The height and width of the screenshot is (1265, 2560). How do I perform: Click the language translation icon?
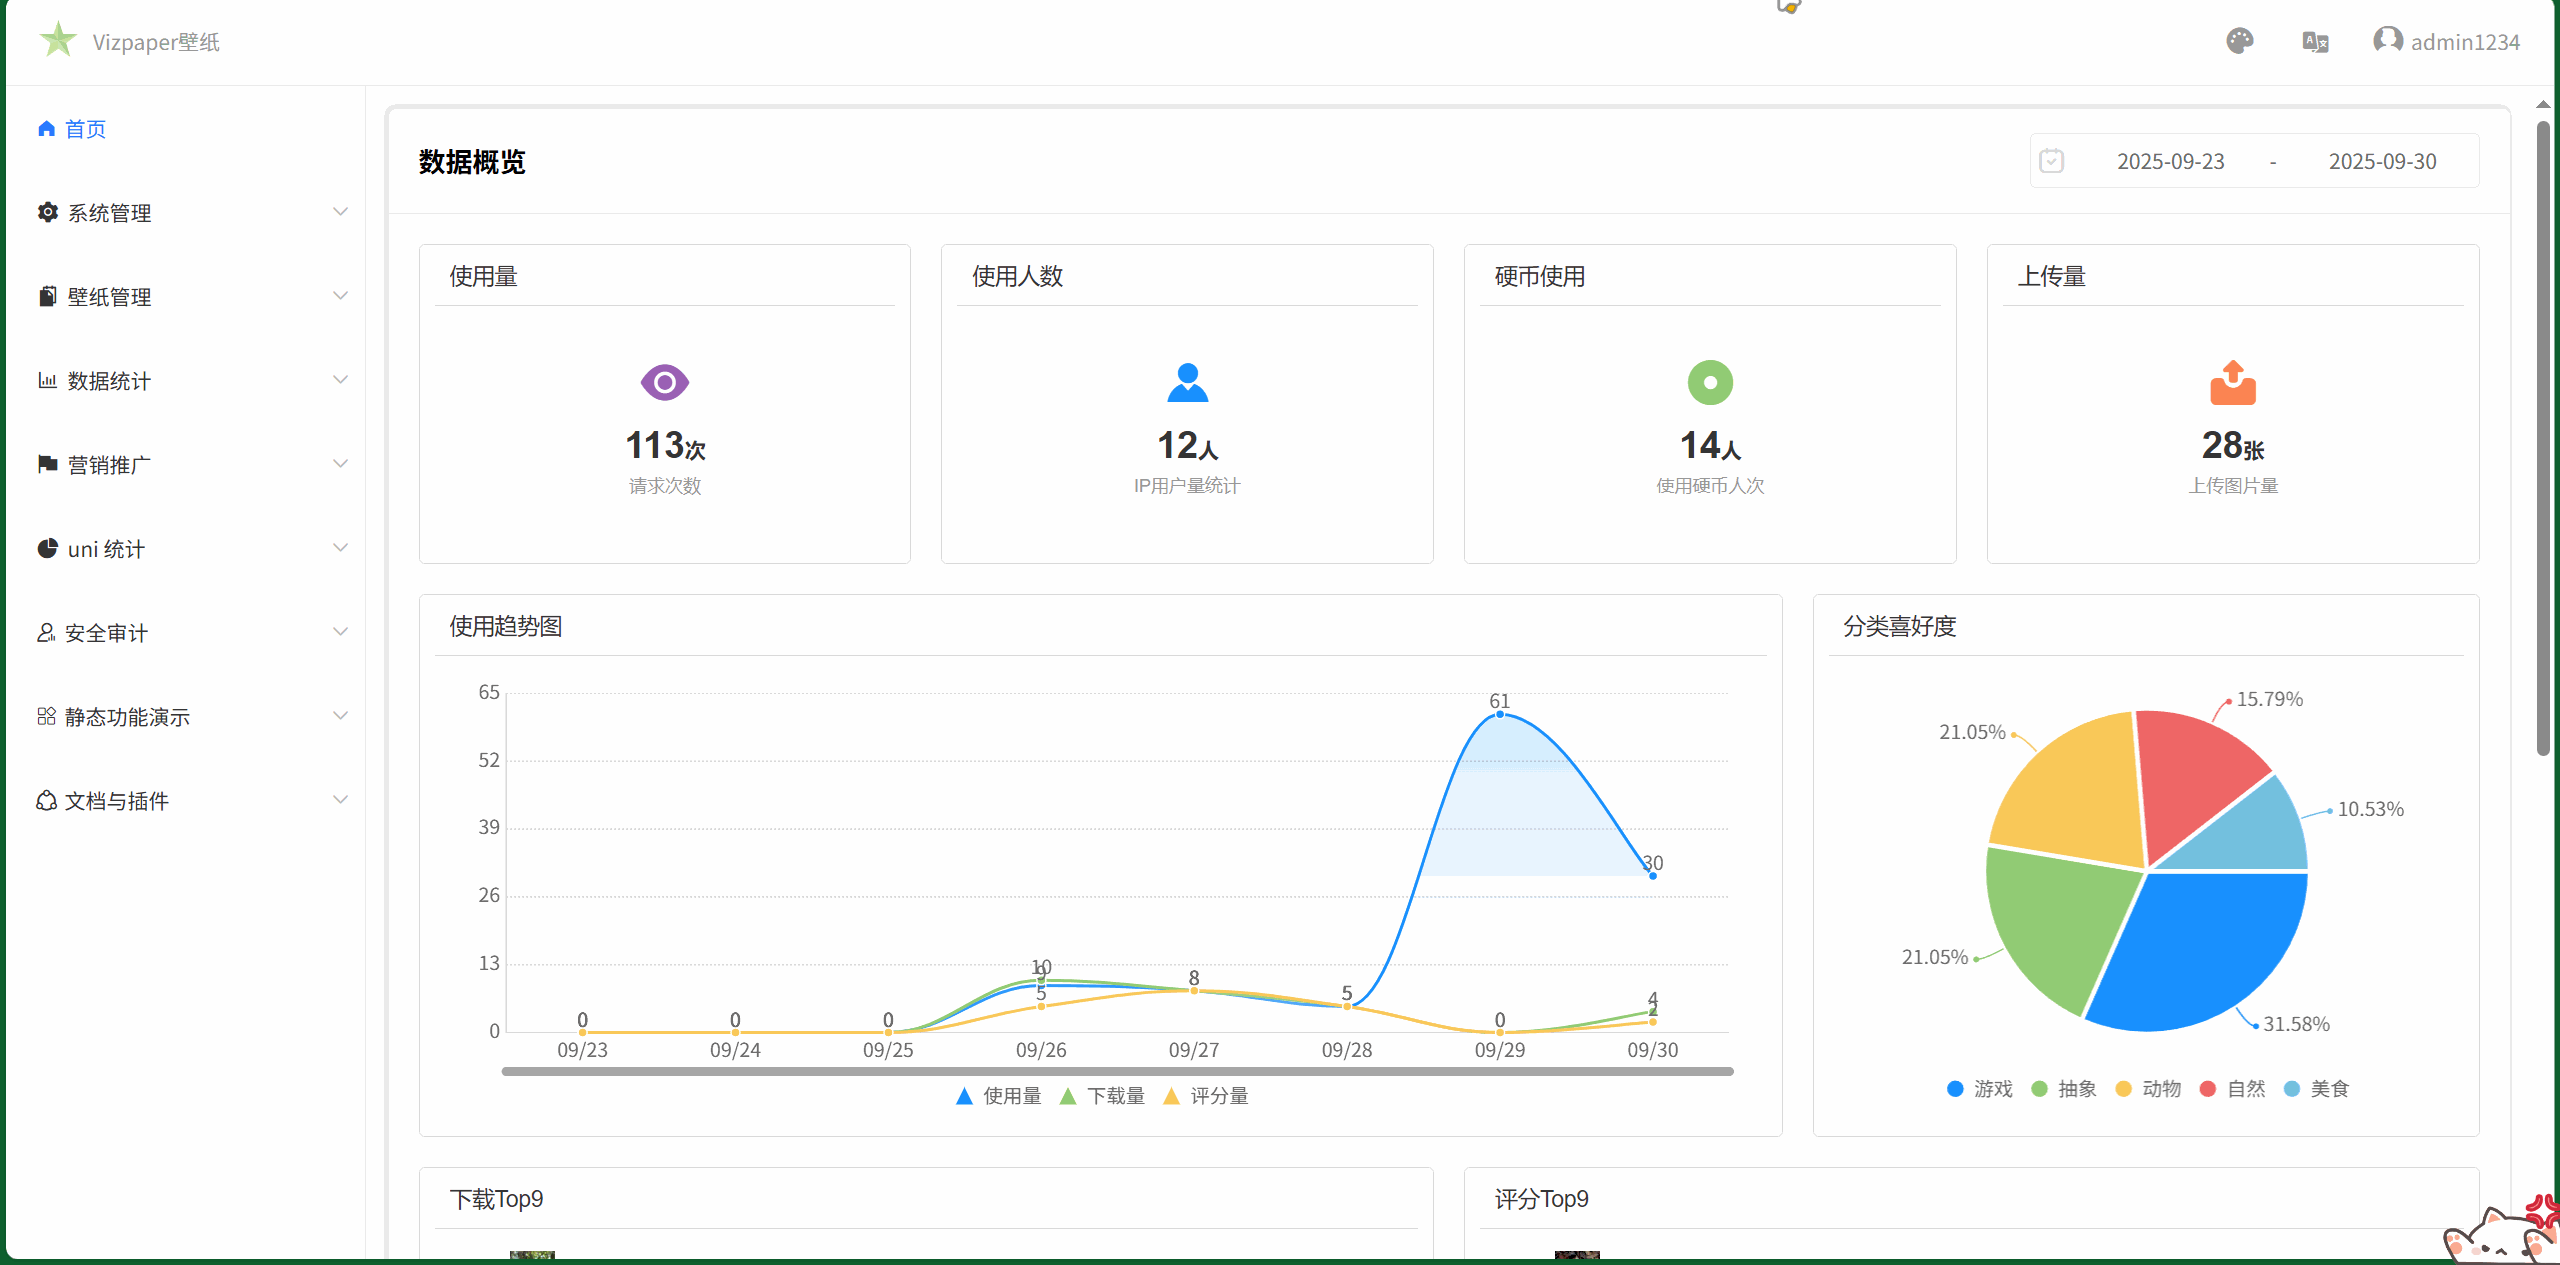(2314, 42)
